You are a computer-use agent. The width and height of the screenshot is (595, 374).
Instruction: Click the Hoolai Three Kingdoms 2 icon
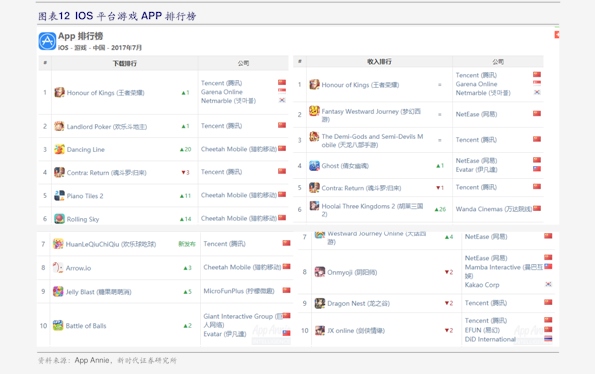pyautogui.click(x=314, y=206)
